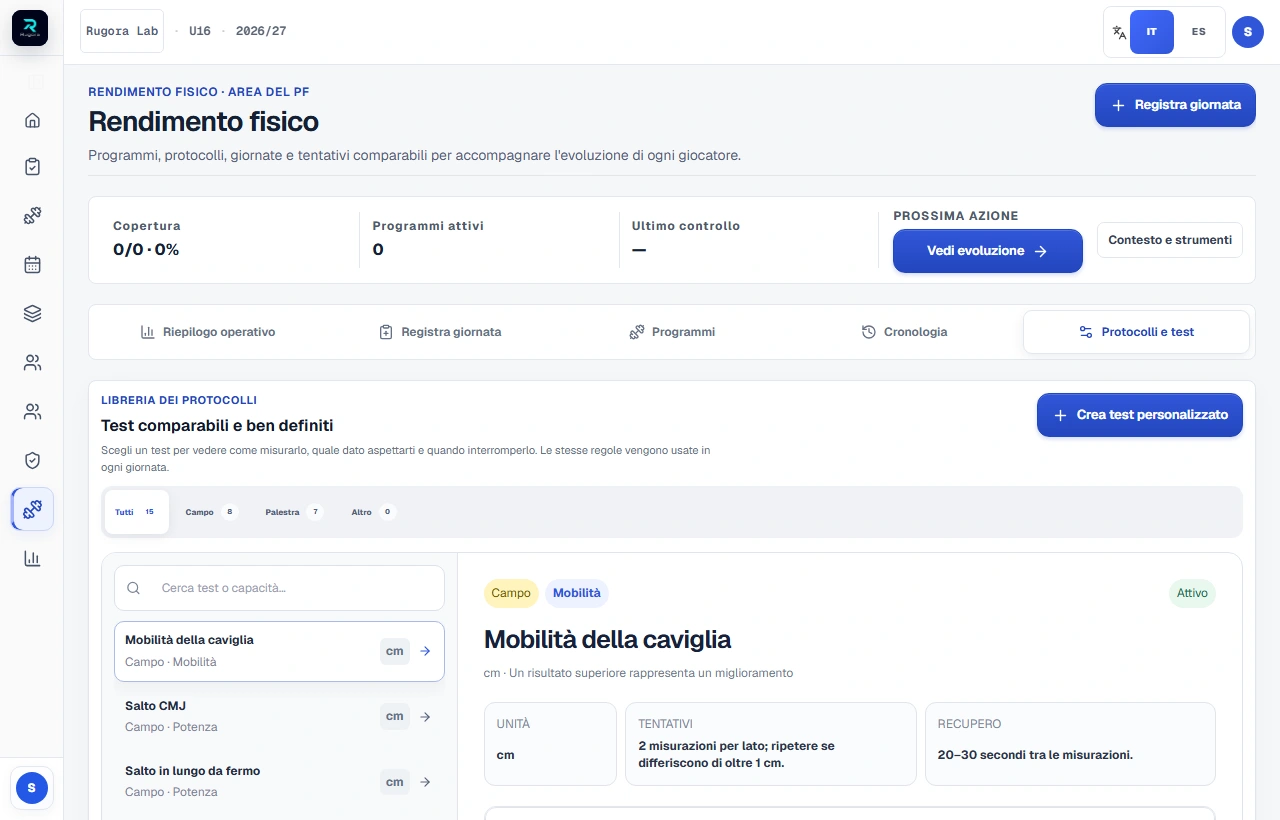Switch to the Programmi tab

point(672,332)
